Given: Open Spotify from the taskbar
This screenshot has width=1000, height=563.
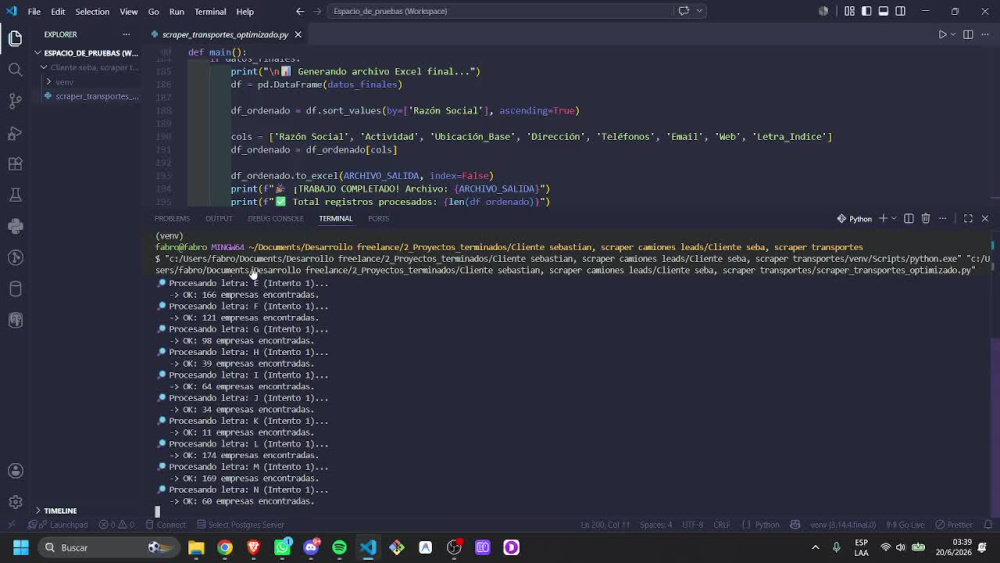Looking at the screenshot, I should (339, 548).
